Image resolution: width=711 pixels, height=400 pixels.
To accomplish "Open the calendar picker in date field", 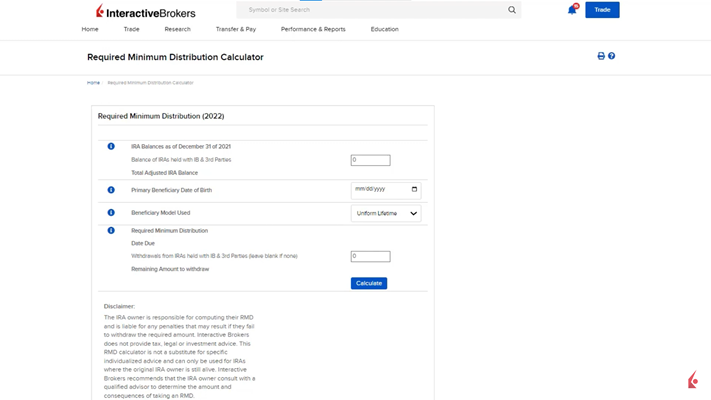I will coord(414,189).
